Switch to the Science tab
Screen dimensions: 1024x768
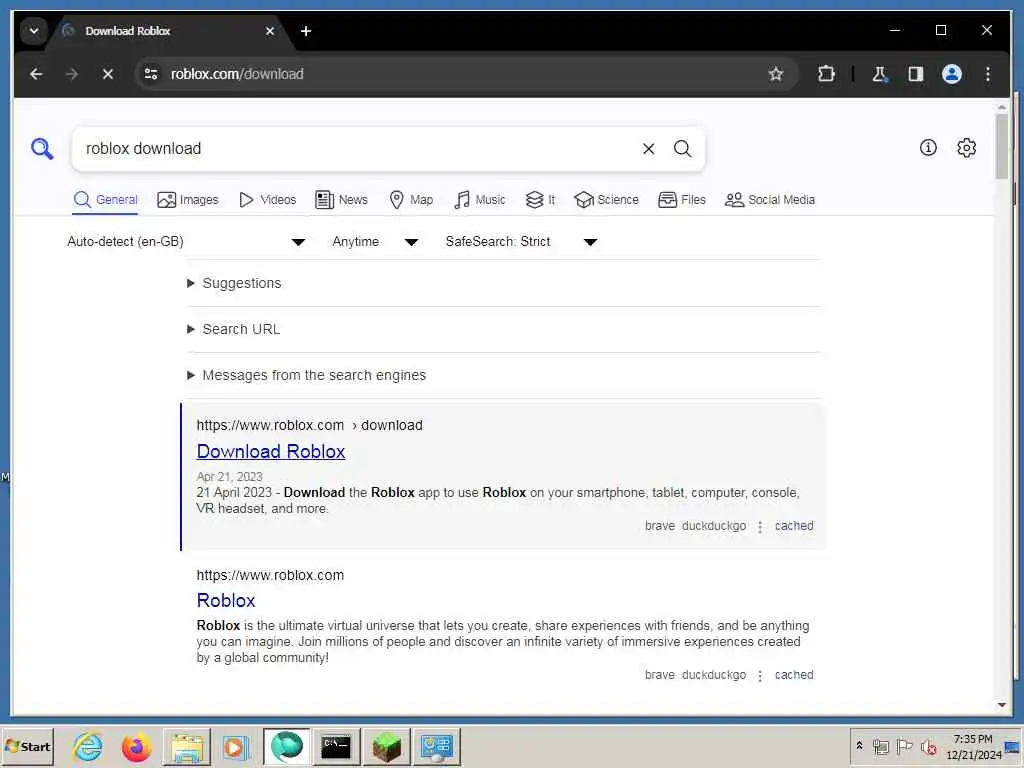(x=607, y=200)
